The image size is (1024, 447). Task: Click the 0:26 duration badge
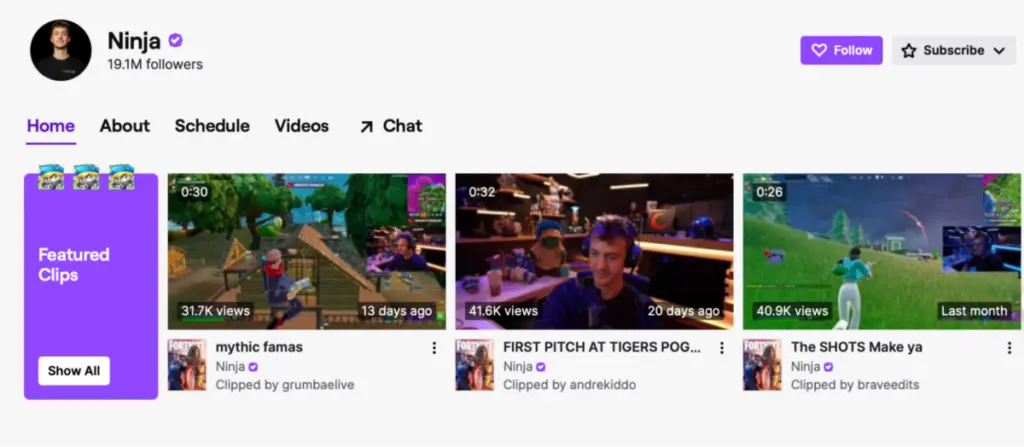[769, 191]
